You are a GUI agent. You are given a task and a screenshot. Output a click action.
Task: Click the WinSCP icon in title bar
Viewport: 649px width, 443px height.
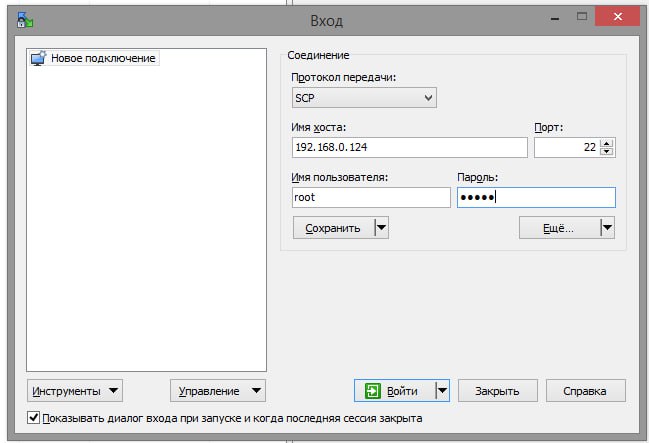25,19
